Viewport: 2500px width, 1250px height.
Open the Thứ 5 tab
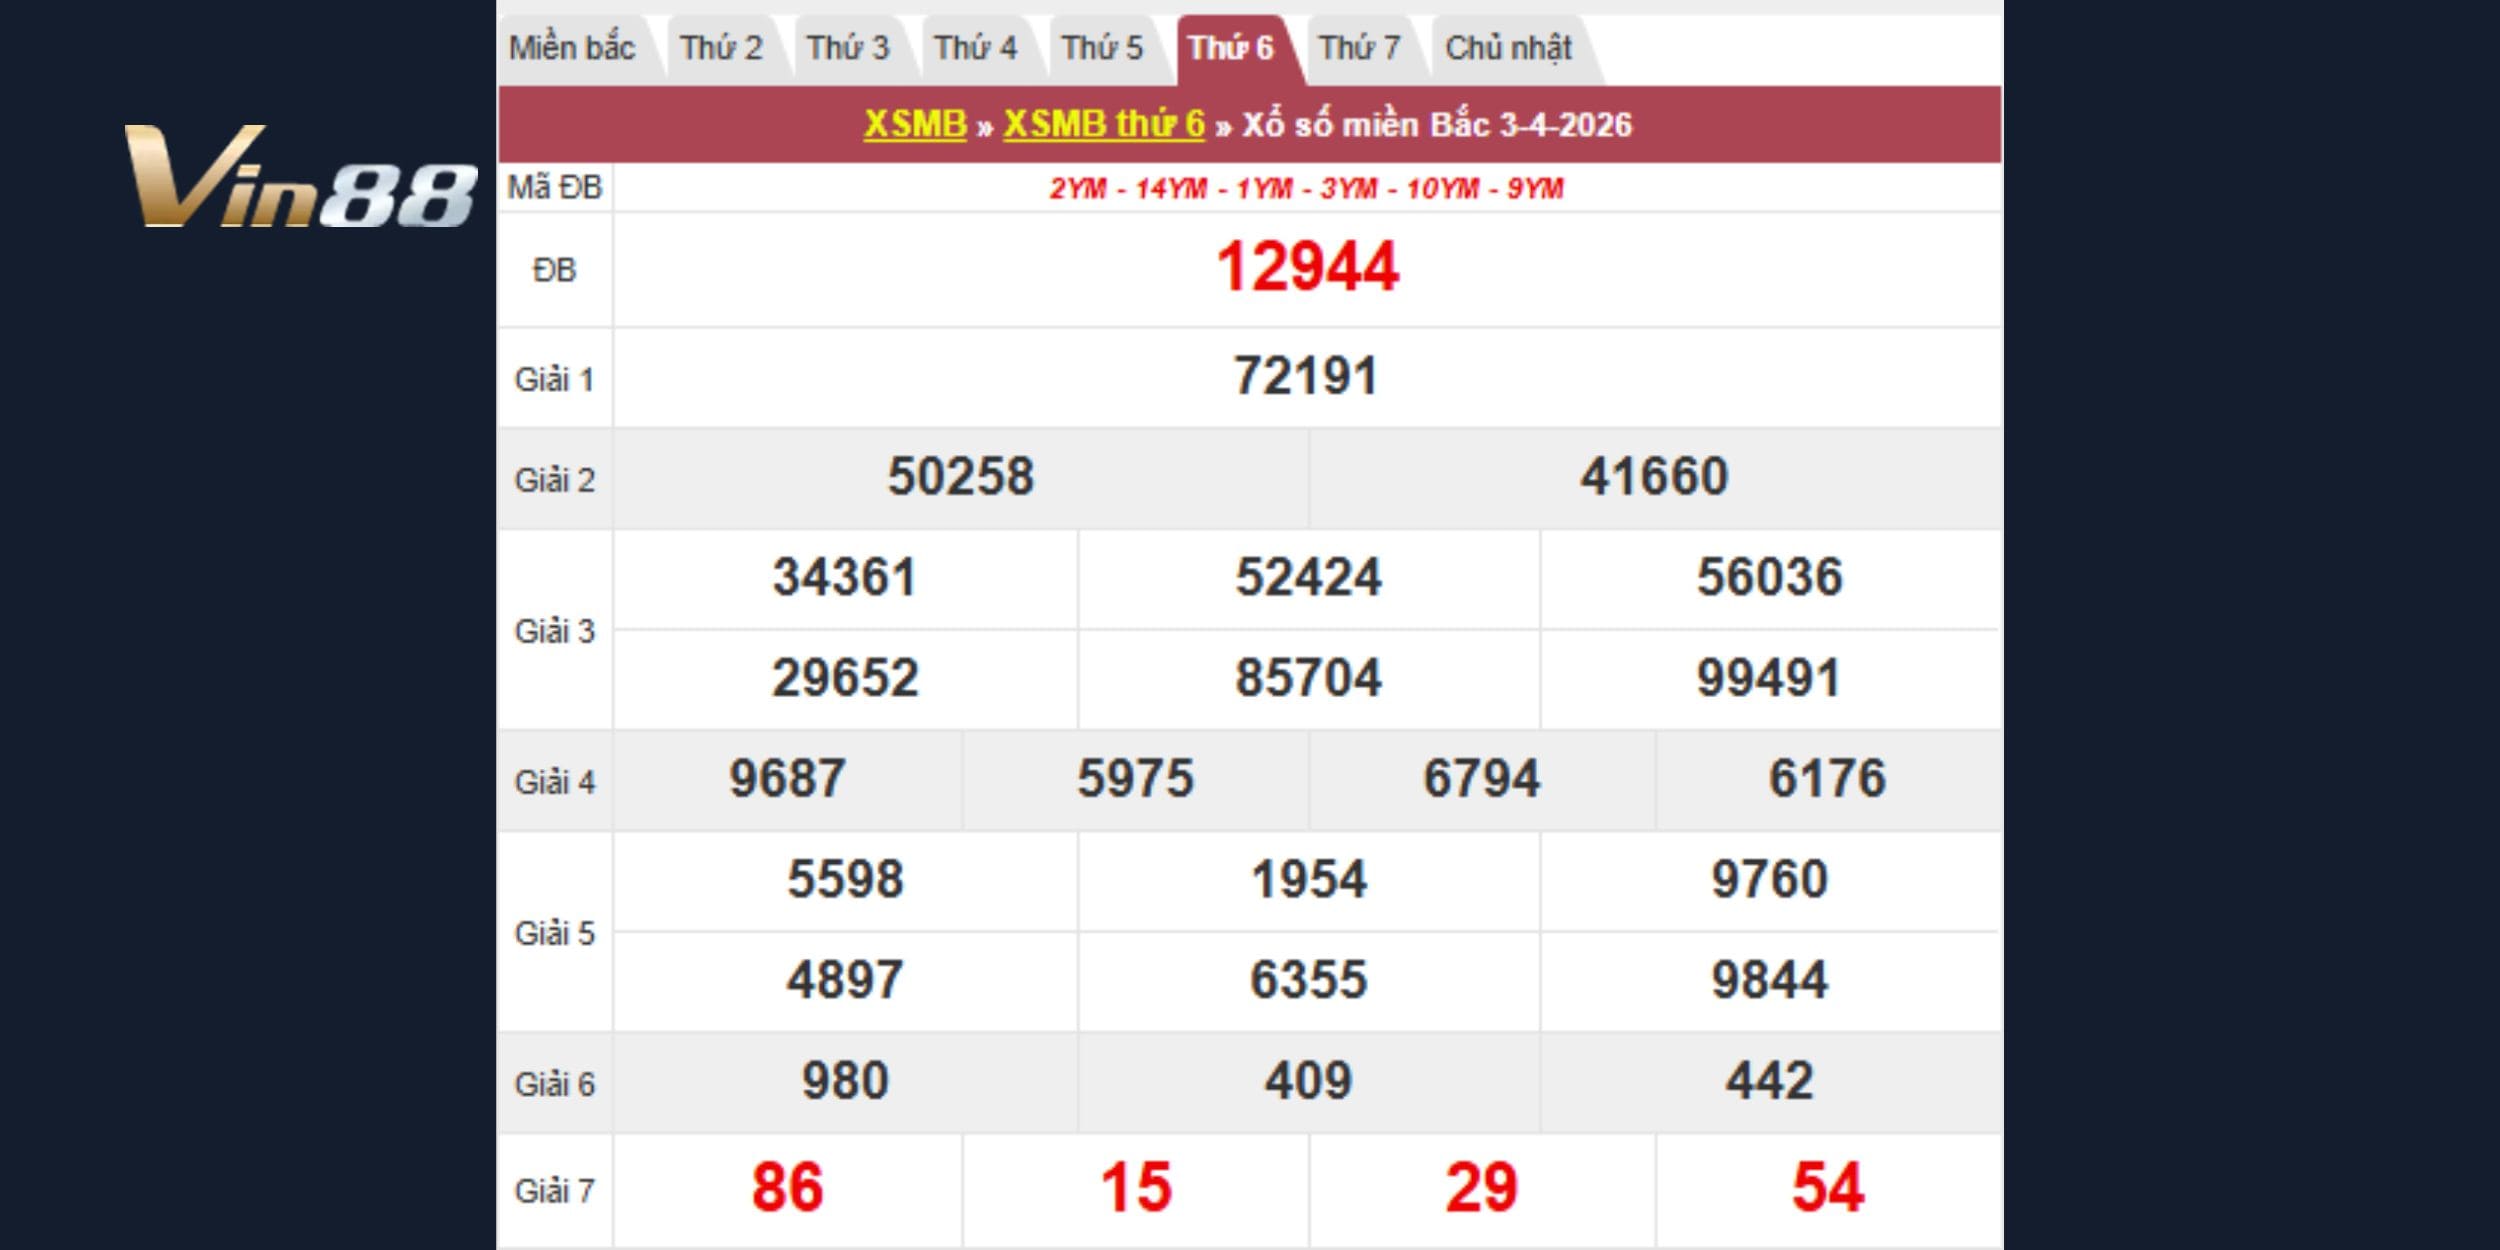tap(1102, 48)
